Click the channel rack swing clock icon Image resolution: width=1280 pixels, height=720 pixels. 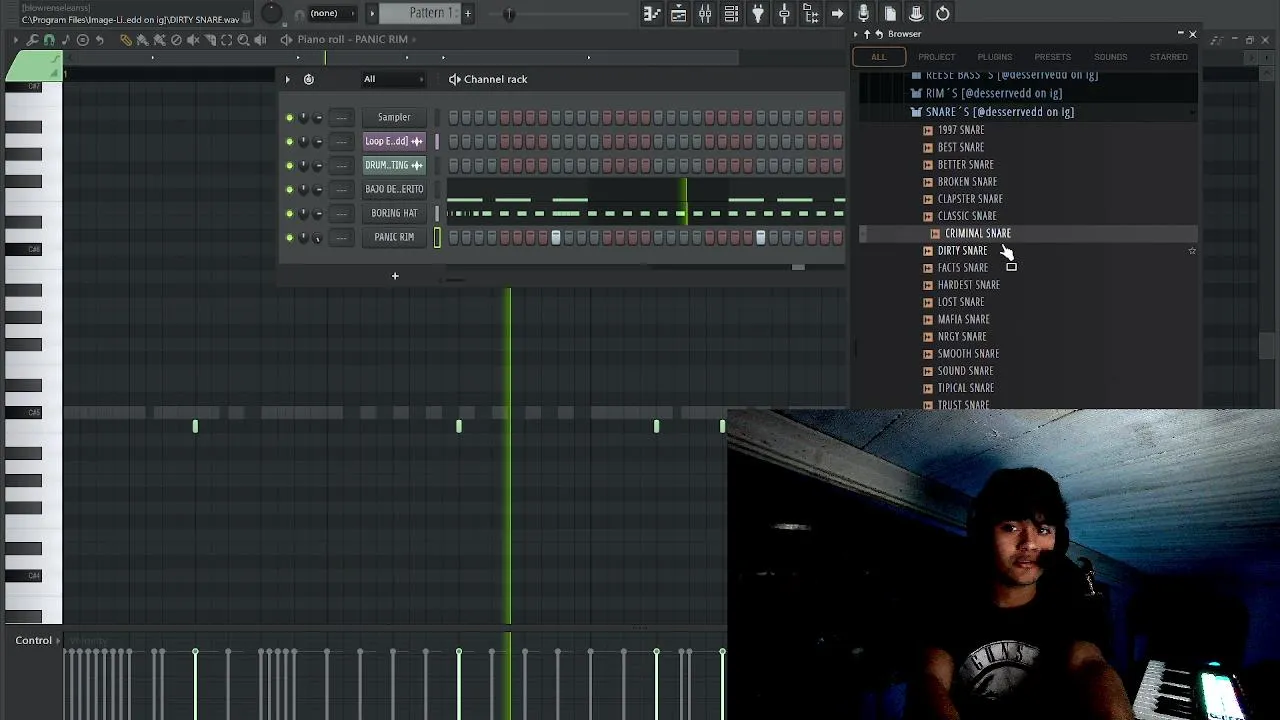click(308, 79)
